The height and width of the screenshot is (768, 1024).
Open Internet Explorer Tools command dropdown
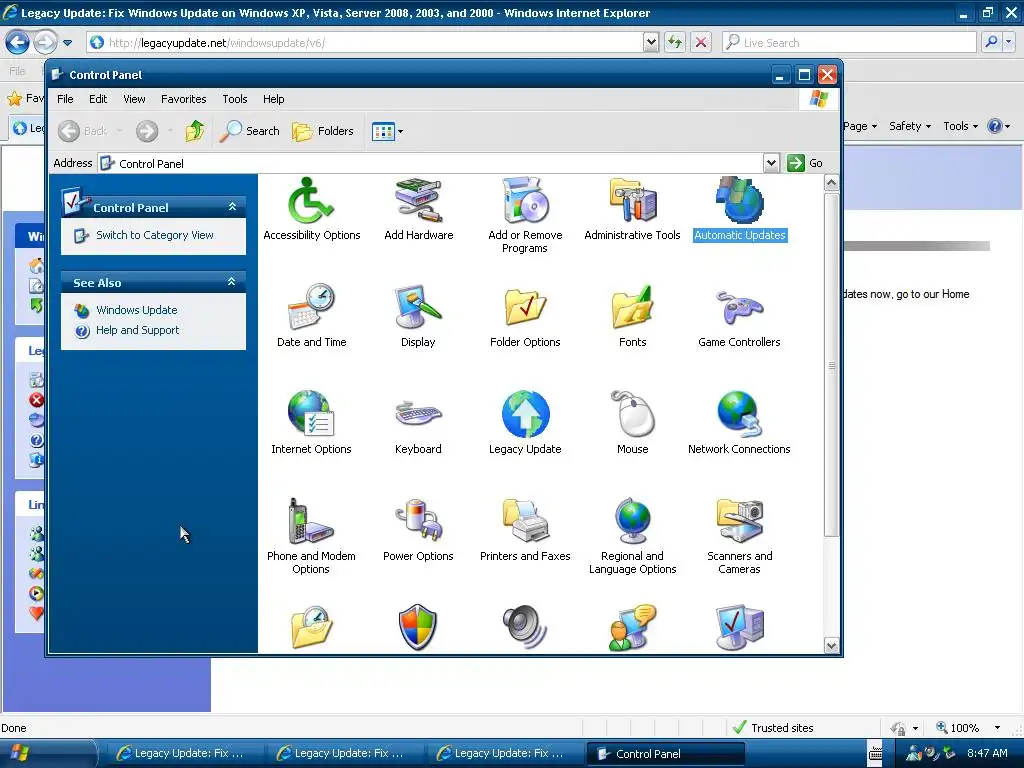click(x=961, y=126)
